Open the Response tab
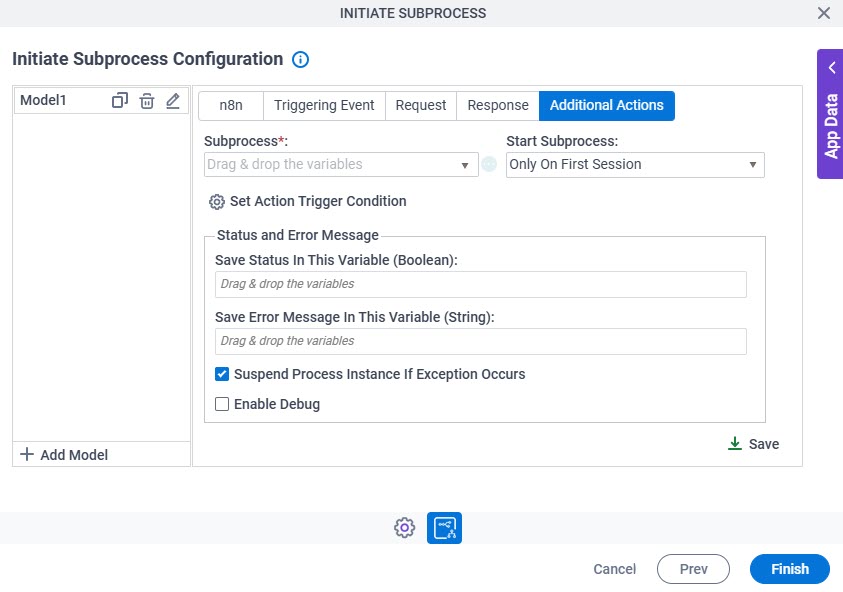 click(498, 105)
